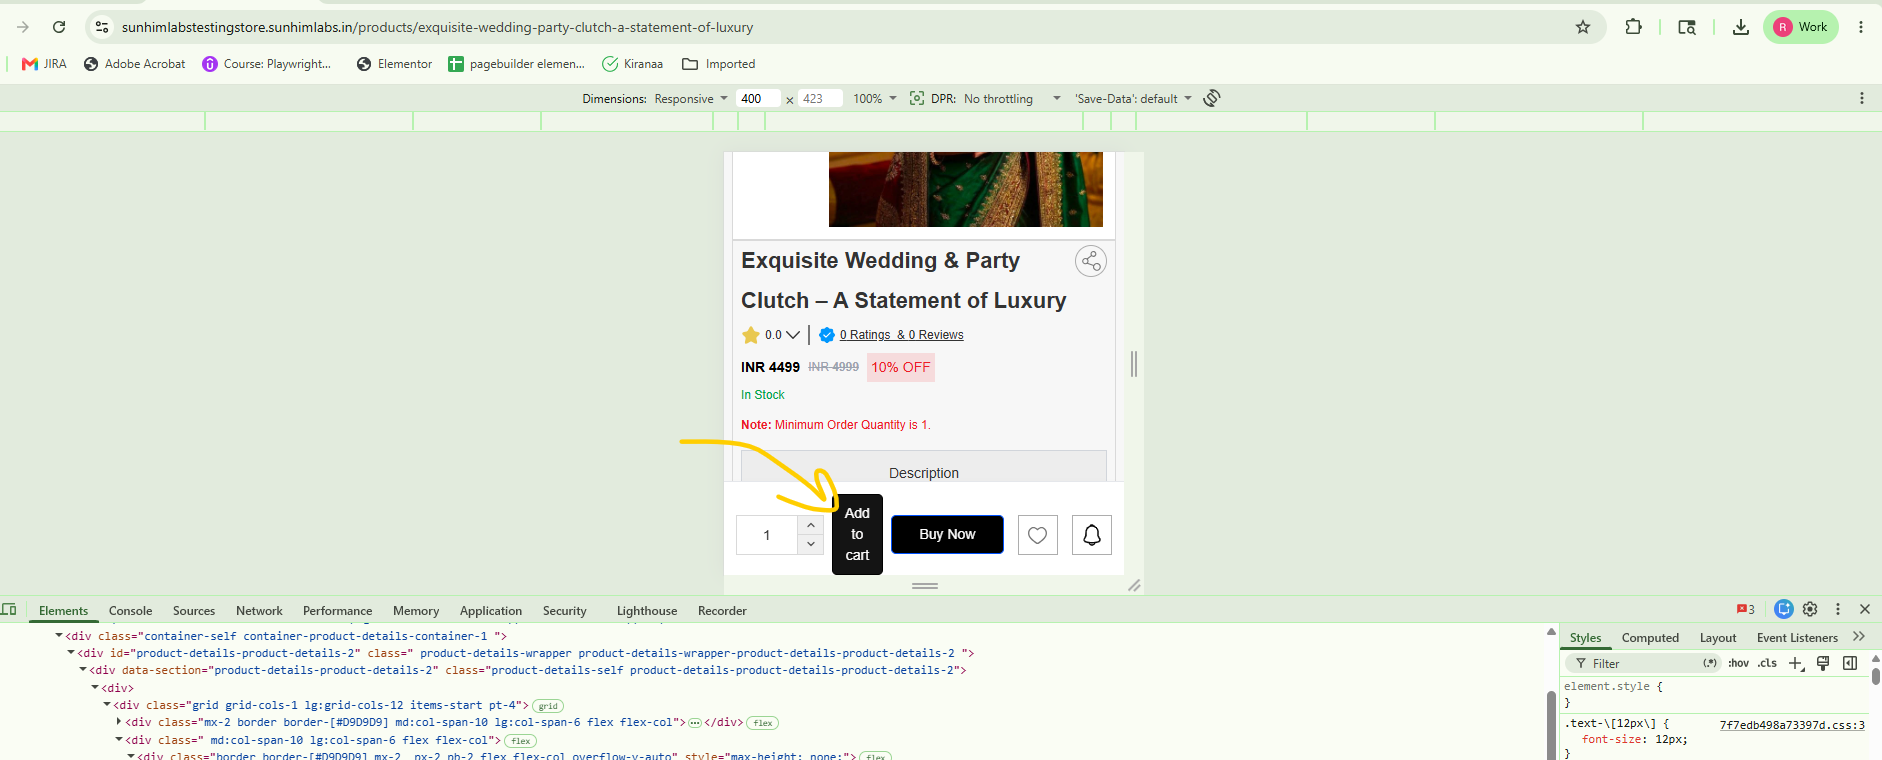This screenshot has width=1882, height=760.
Task: Switch to the Lighthouse tab
Action: (x=647, y=610)
